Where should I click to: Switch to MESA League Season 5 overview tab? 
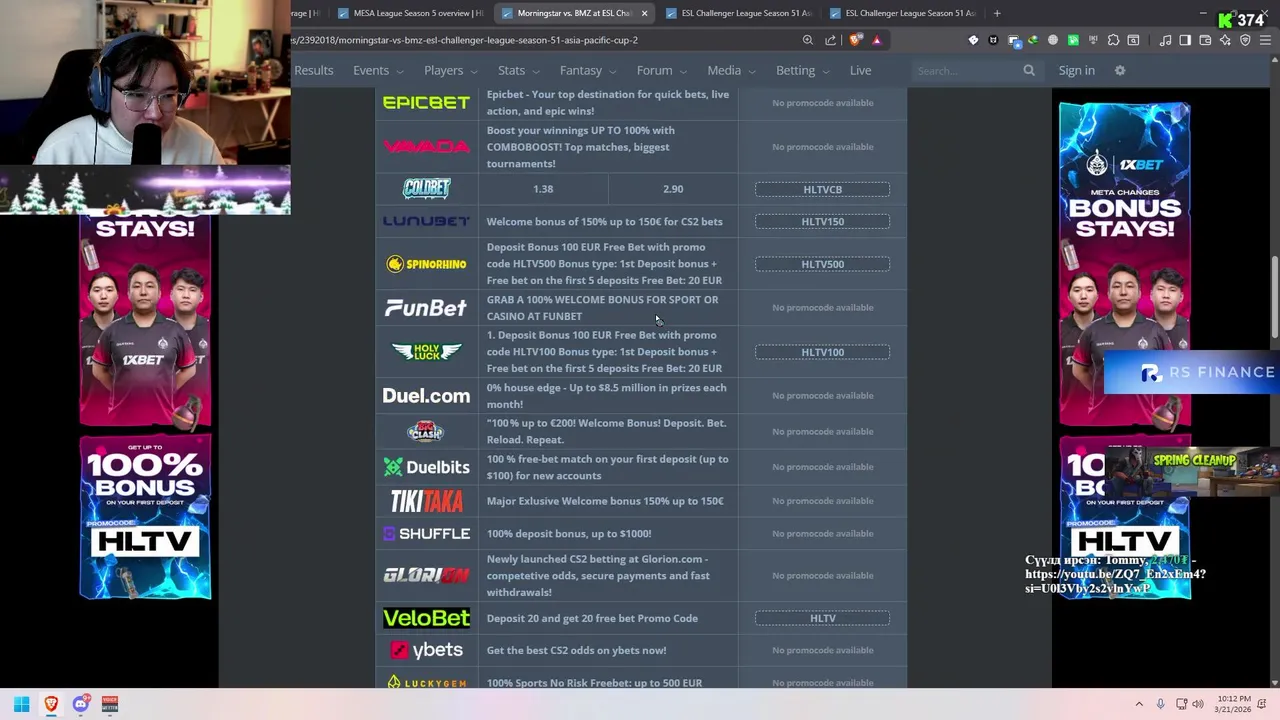(410, 13)
